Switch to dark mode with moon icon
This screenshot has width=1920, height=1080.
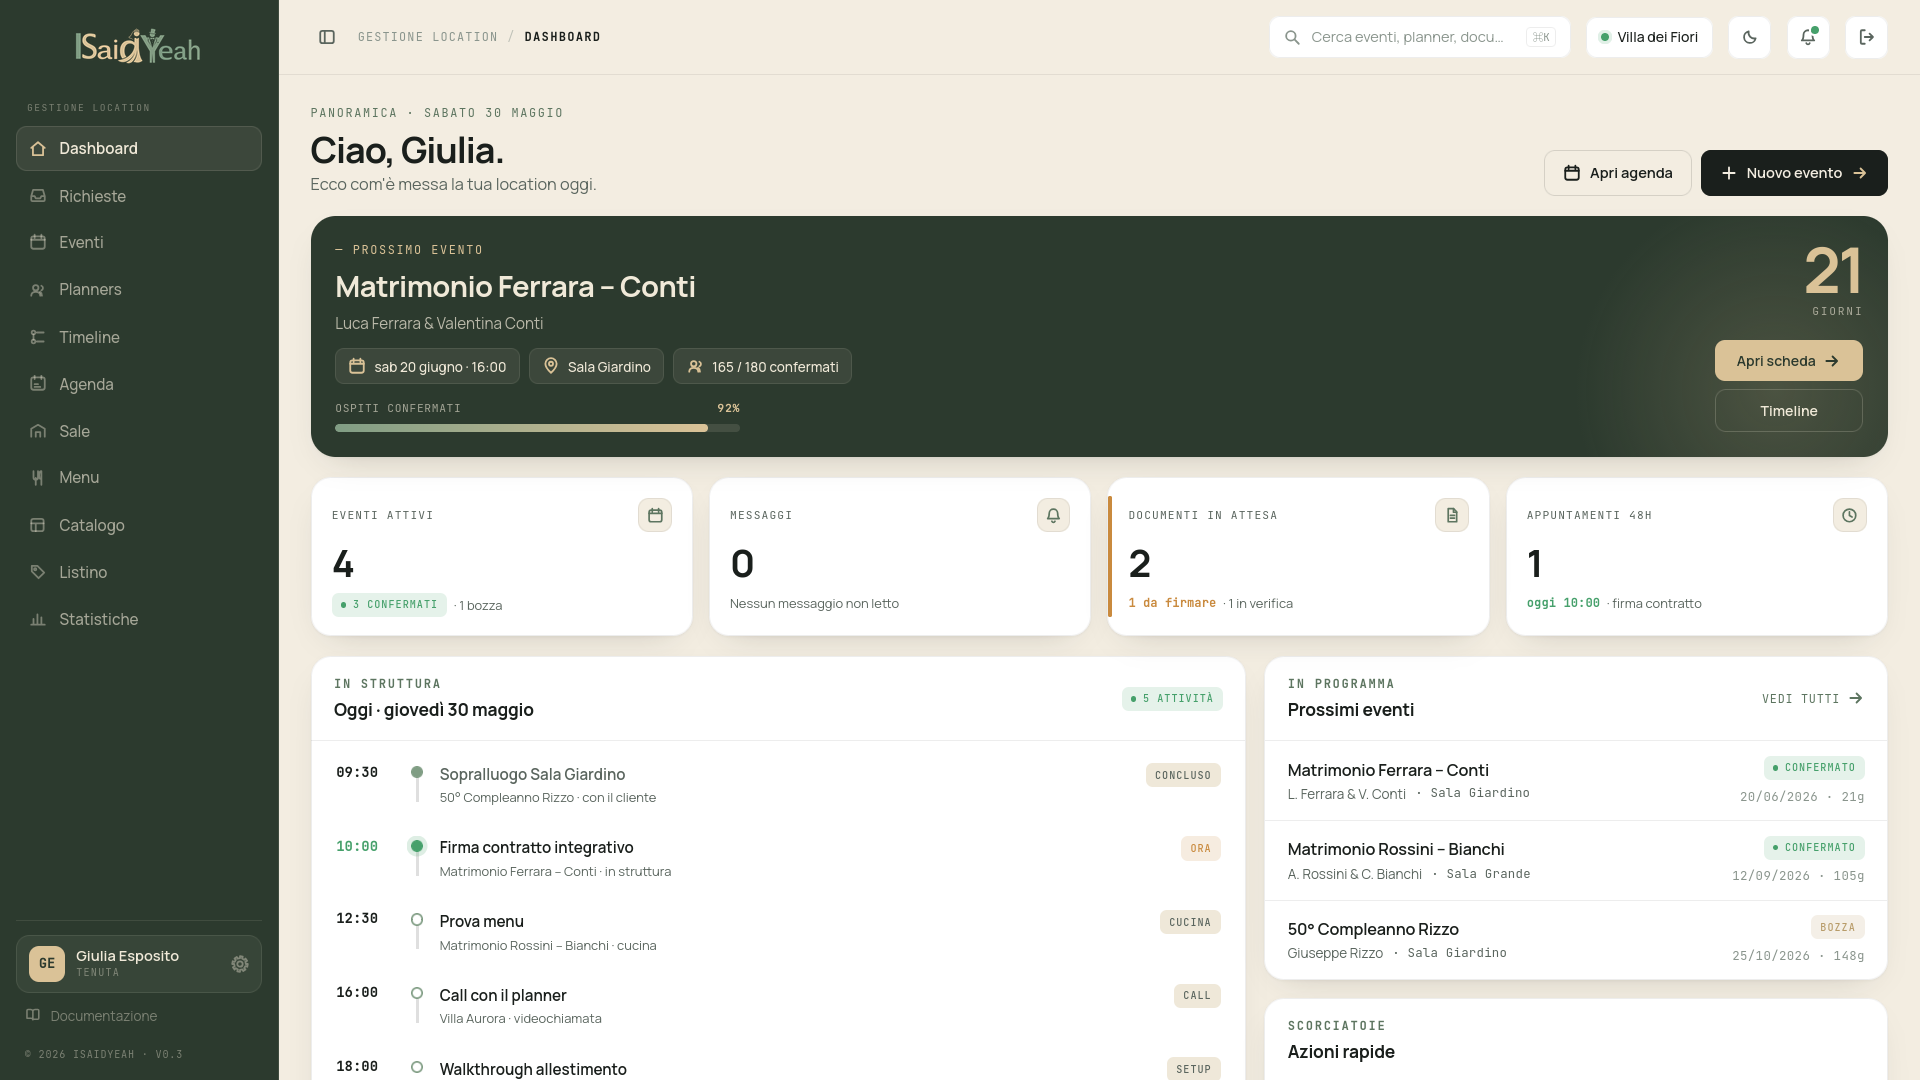[x=1749, y=37]
